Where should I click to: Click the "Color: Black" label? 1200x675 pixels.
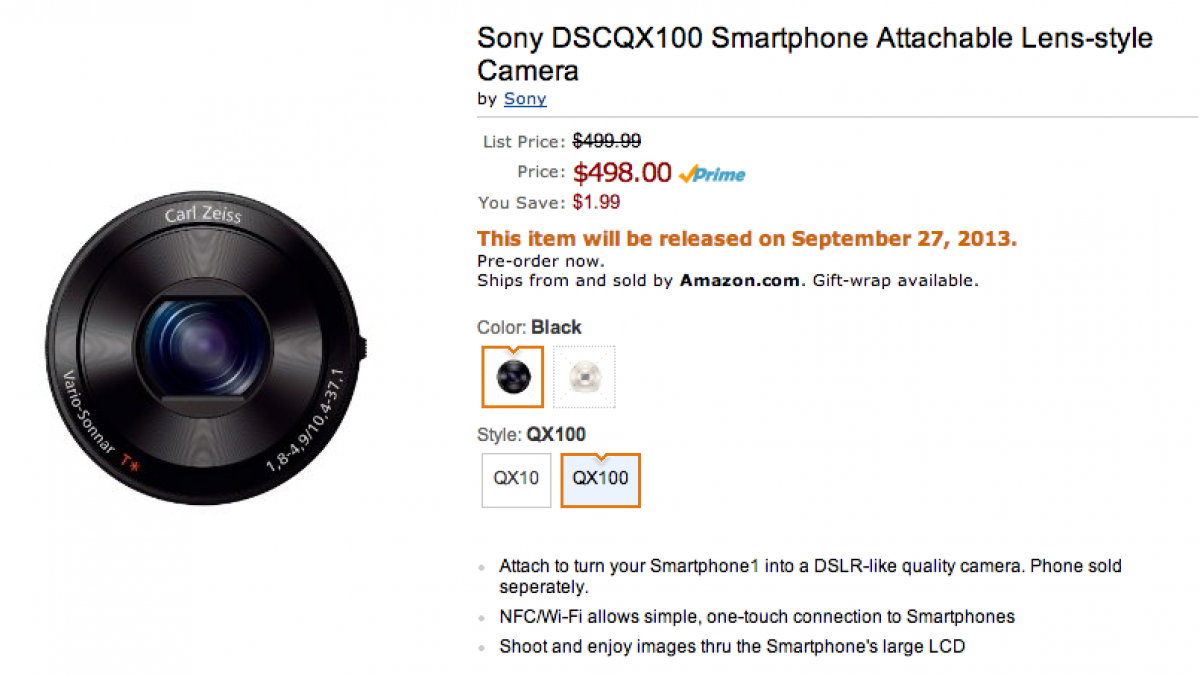point(529,328)
